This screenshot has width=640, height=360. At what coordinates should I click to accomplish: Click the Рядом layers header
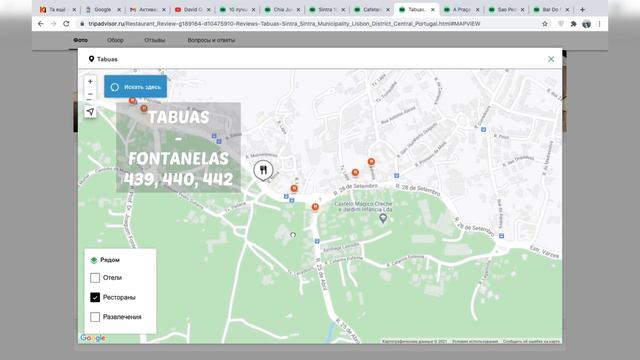[x=105, y=260]
